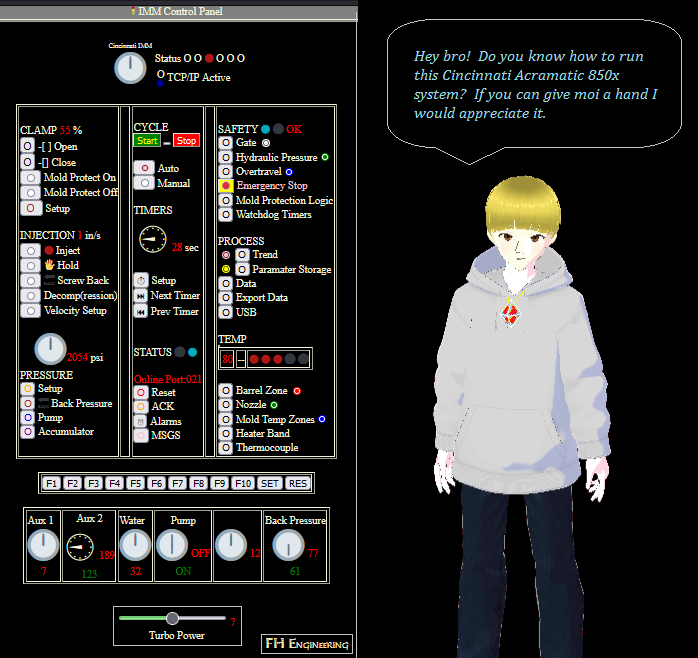Click the pink Trend radio indicator
This screenshot has height=658, width=698.
click(x=226, y=255)
